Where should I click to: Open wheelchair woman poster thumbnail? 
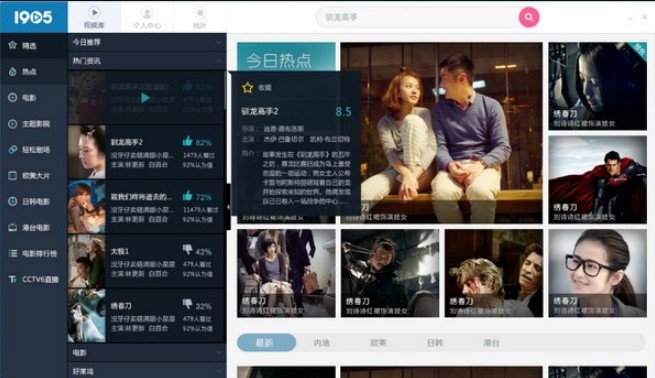286,273
